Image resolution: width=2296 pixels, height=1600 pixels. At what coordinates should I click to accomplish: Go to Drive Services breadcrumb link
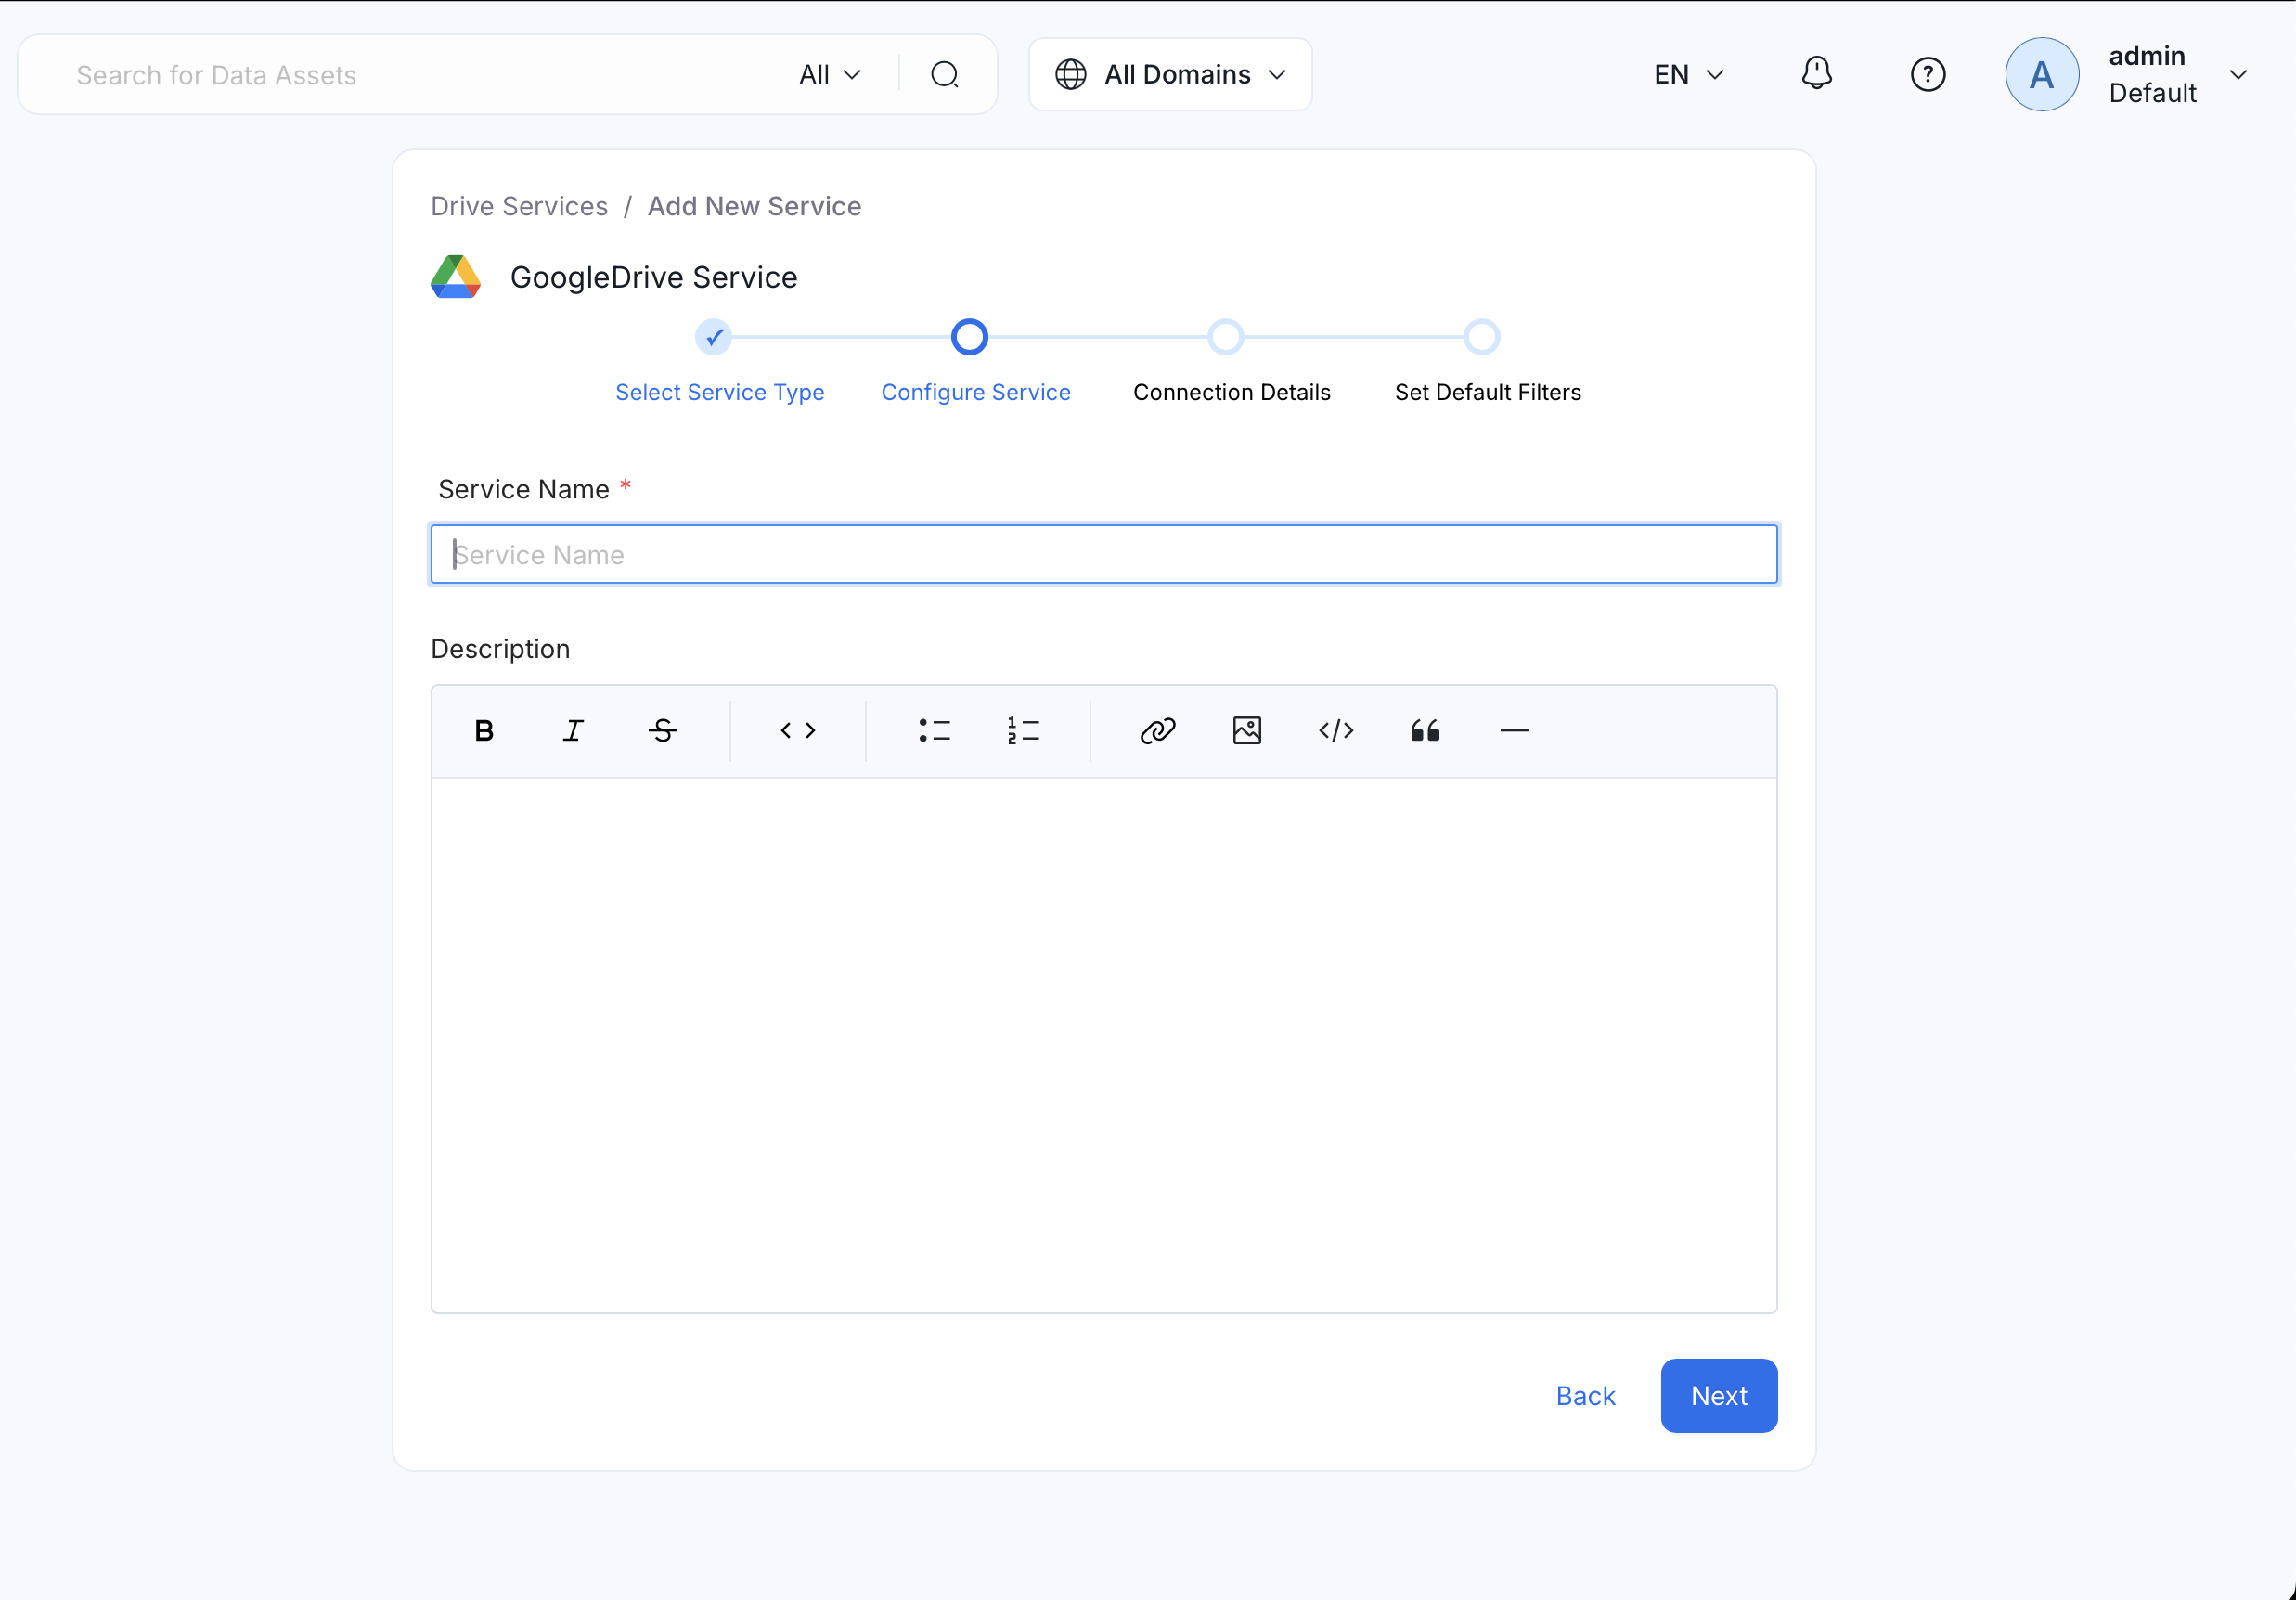[519, 206]
